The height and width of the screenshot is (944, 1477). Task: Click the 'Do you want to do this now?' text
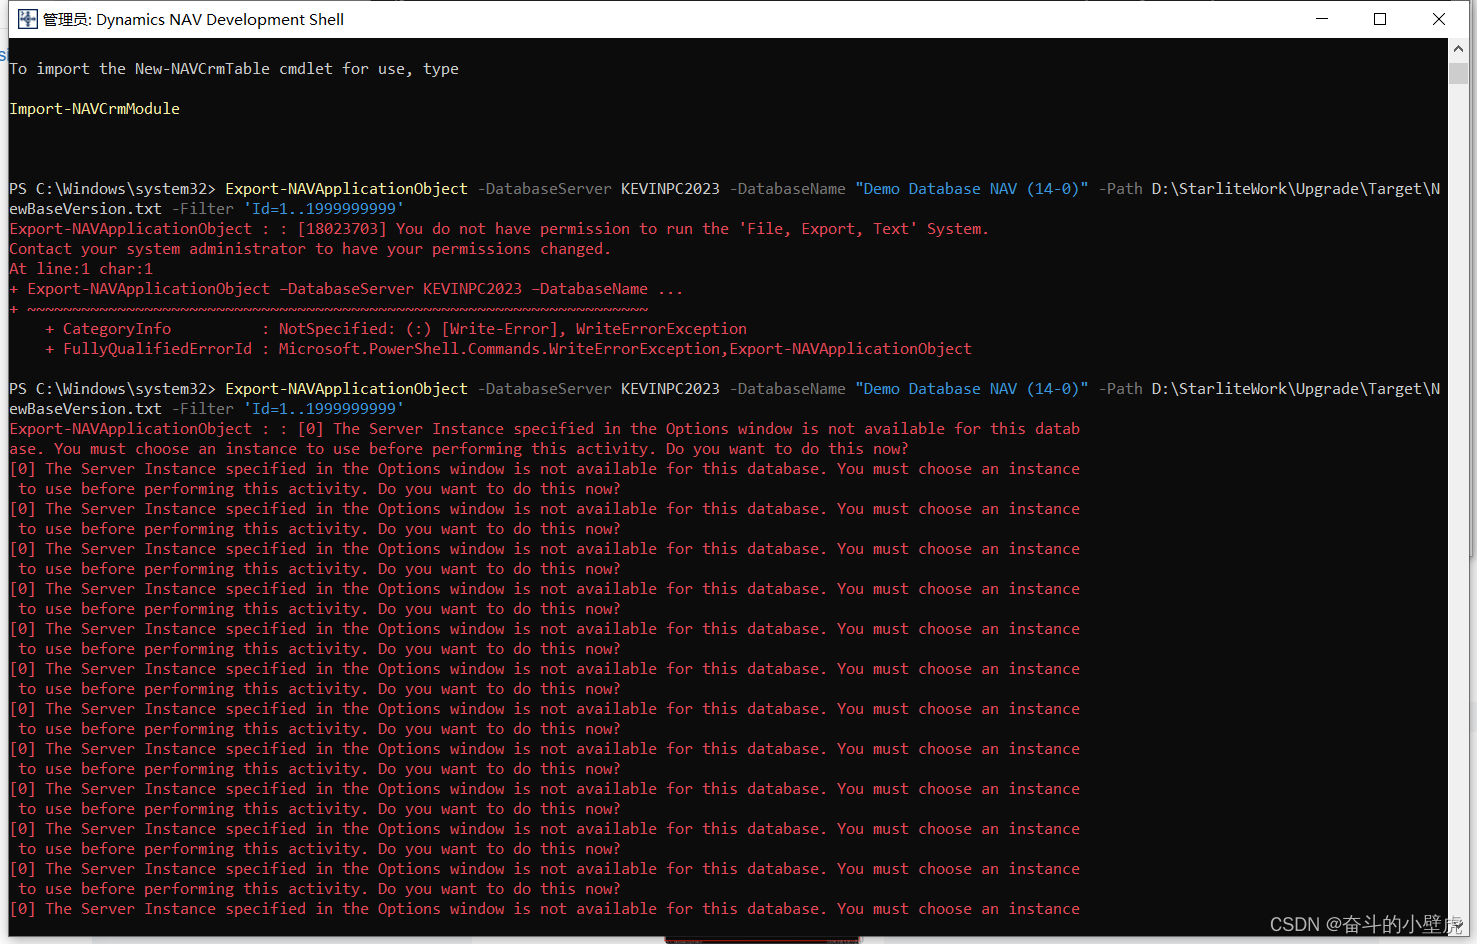click(x=500, y=488)
